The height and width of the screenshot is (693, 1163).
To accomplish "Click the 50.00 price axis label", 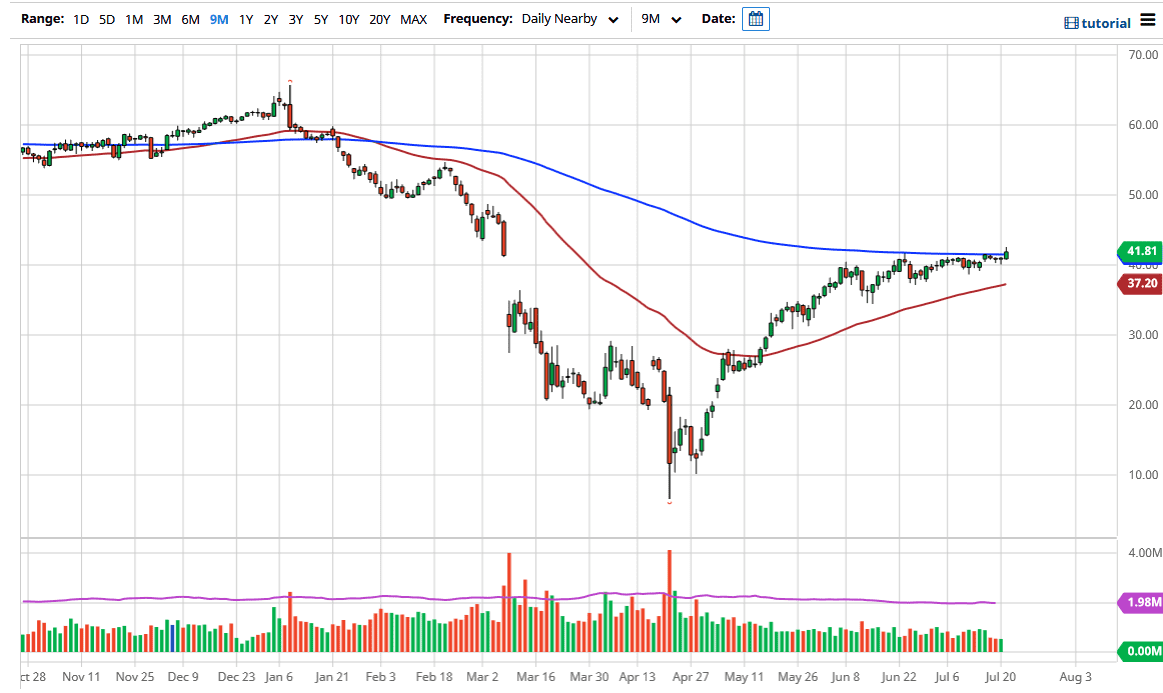I will 1143,195.
